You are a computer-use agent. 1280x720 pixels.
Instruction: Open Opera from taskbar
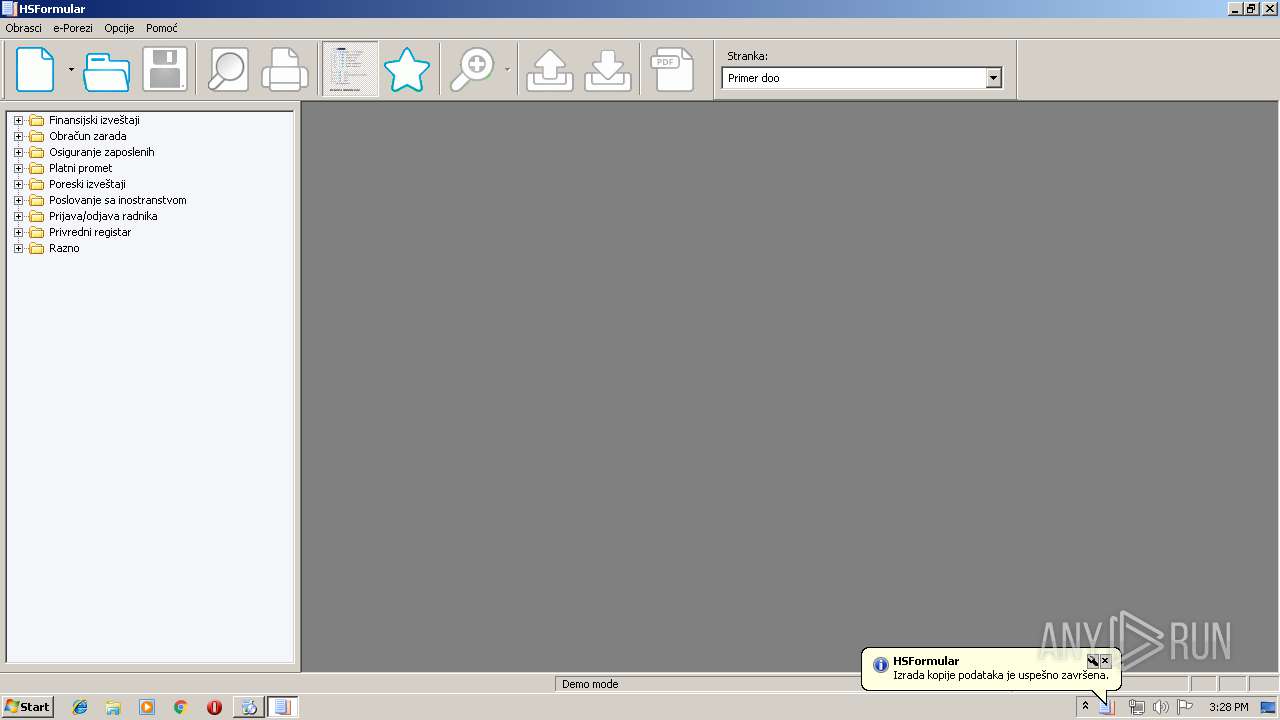[x=214, y=707]
